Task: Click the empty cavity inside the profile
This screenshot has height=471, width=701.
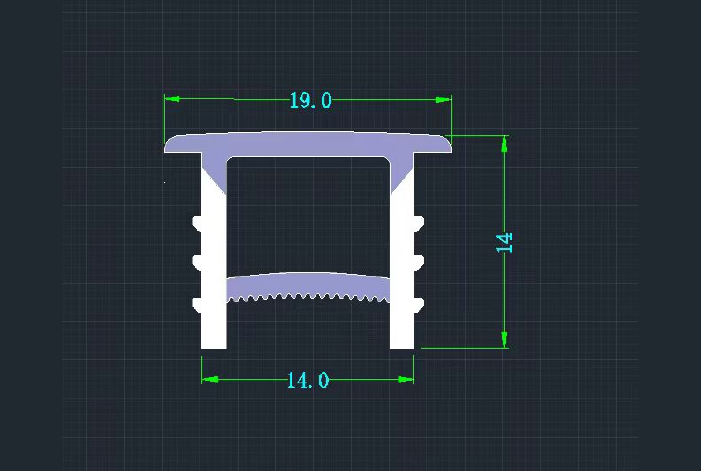Action: click(x=308, y=215)
